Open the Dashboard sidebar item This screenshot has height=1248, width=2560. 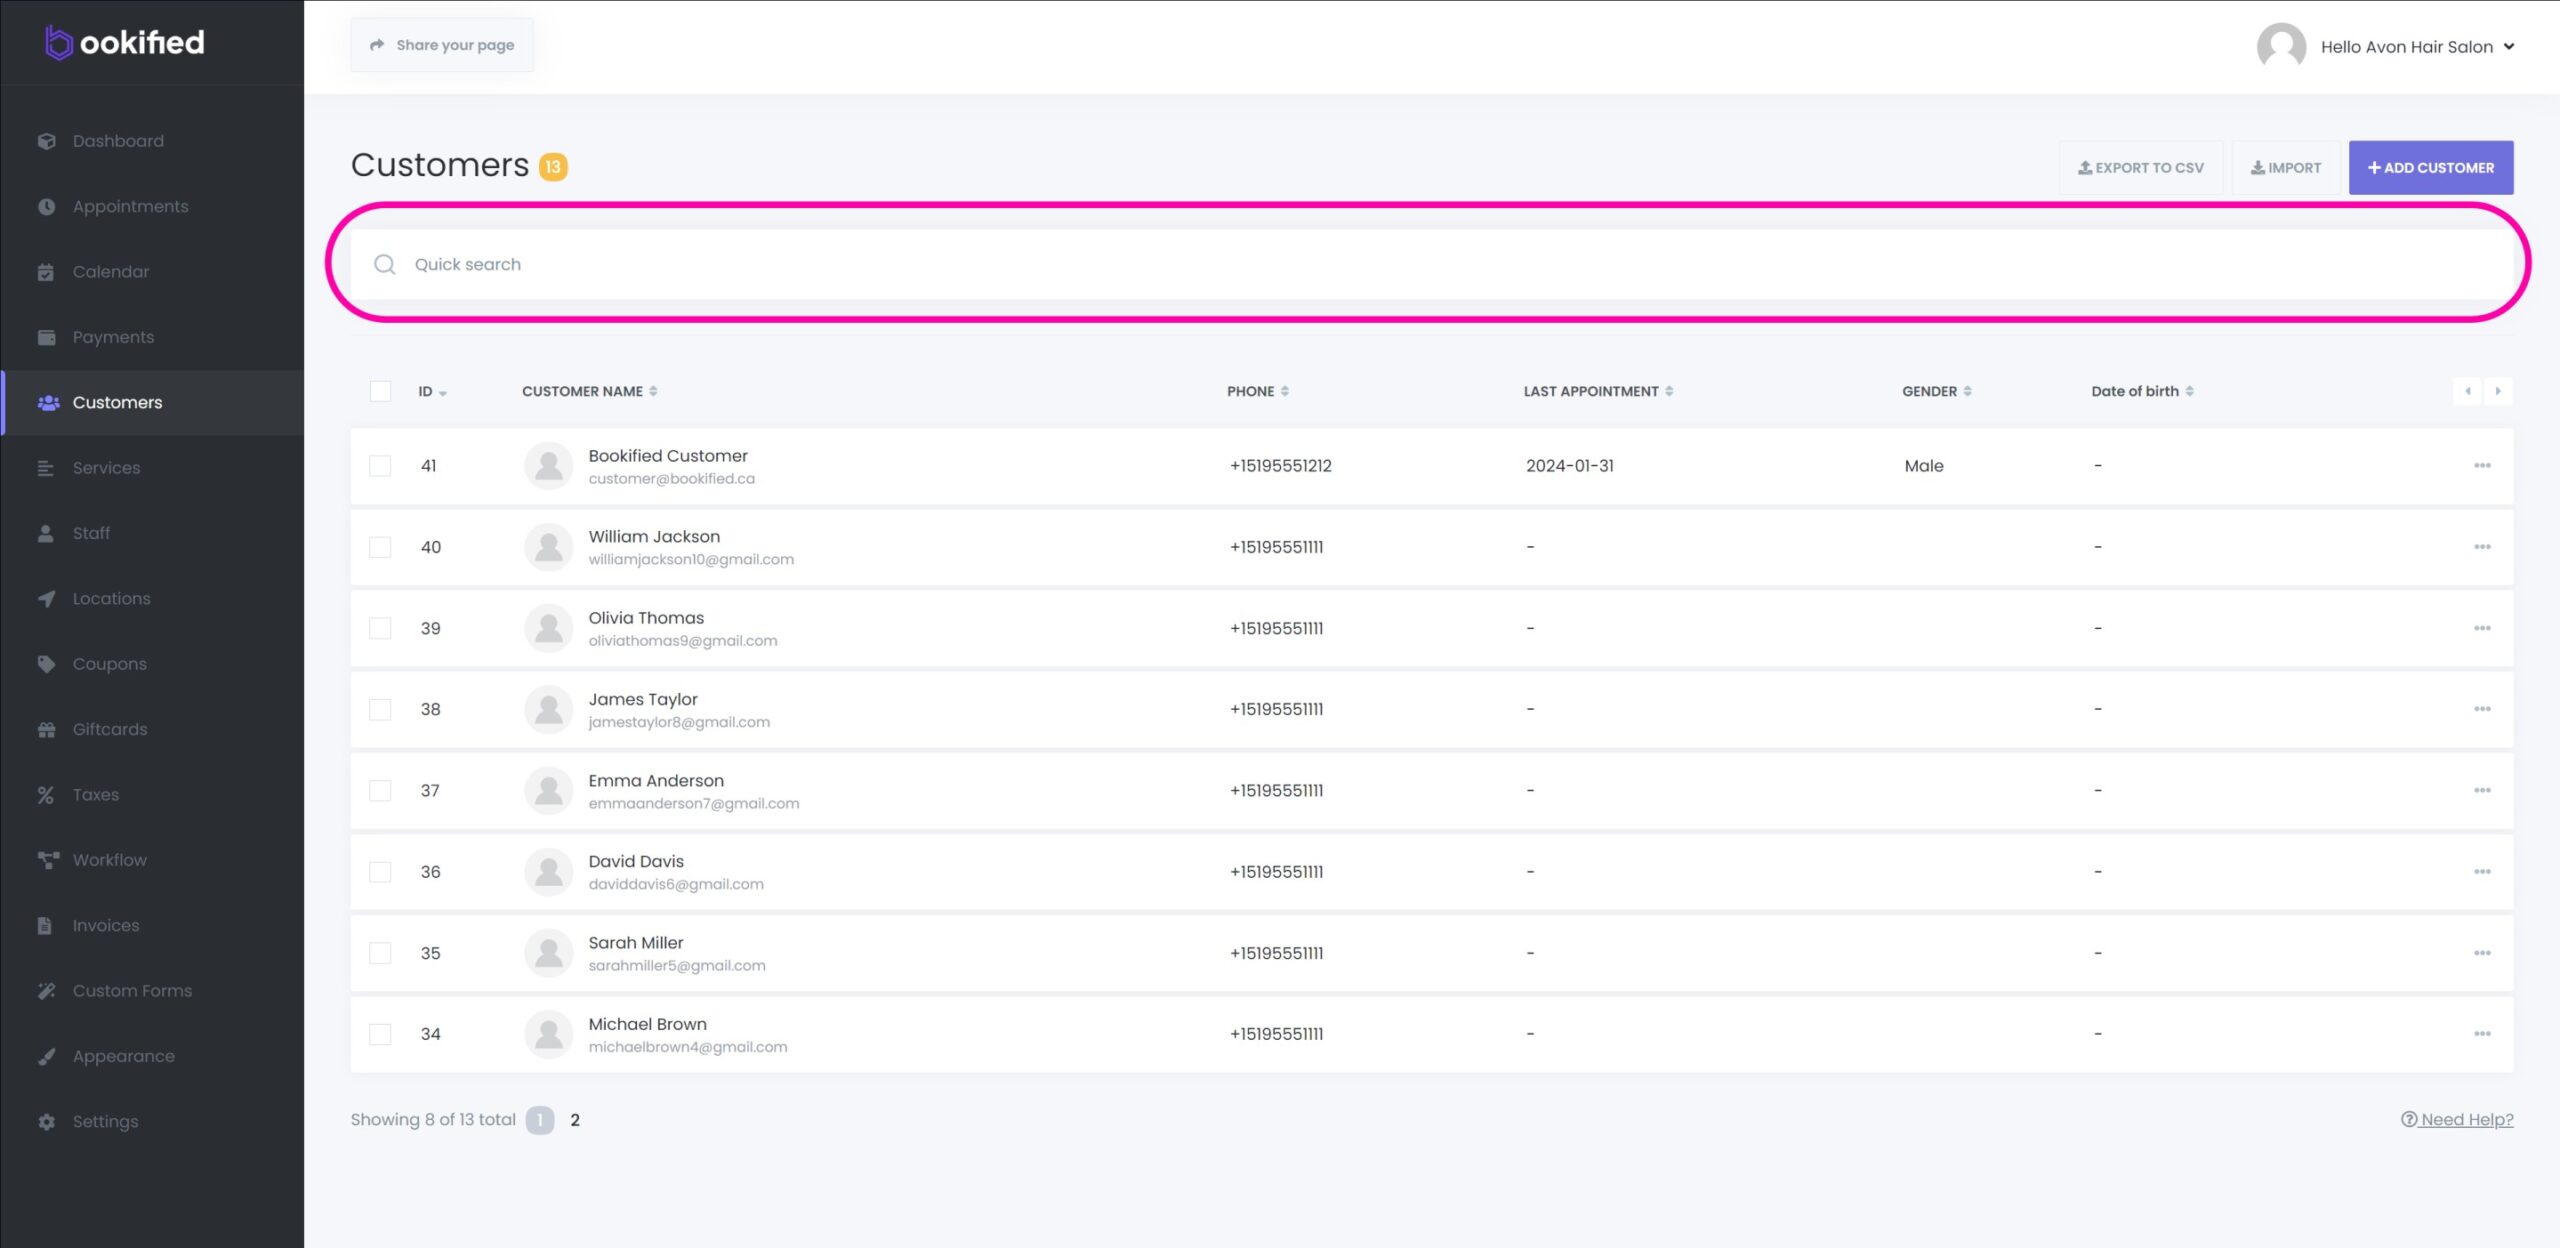tap(117, 141)
